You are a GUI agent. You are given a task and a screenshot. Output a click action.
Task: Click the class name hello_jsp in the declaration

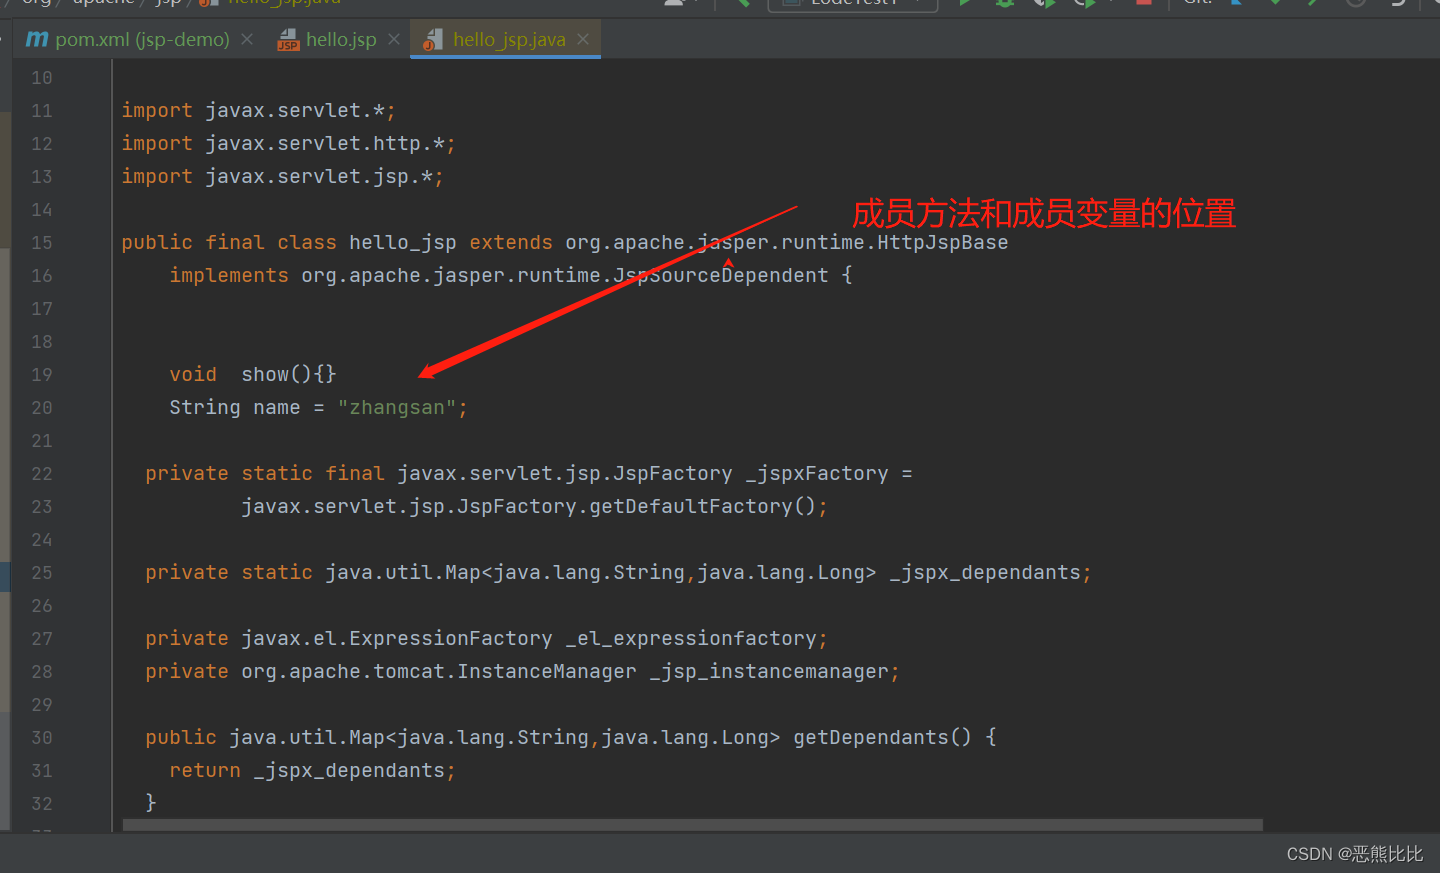pyautogui.click(x=403, y=243)
